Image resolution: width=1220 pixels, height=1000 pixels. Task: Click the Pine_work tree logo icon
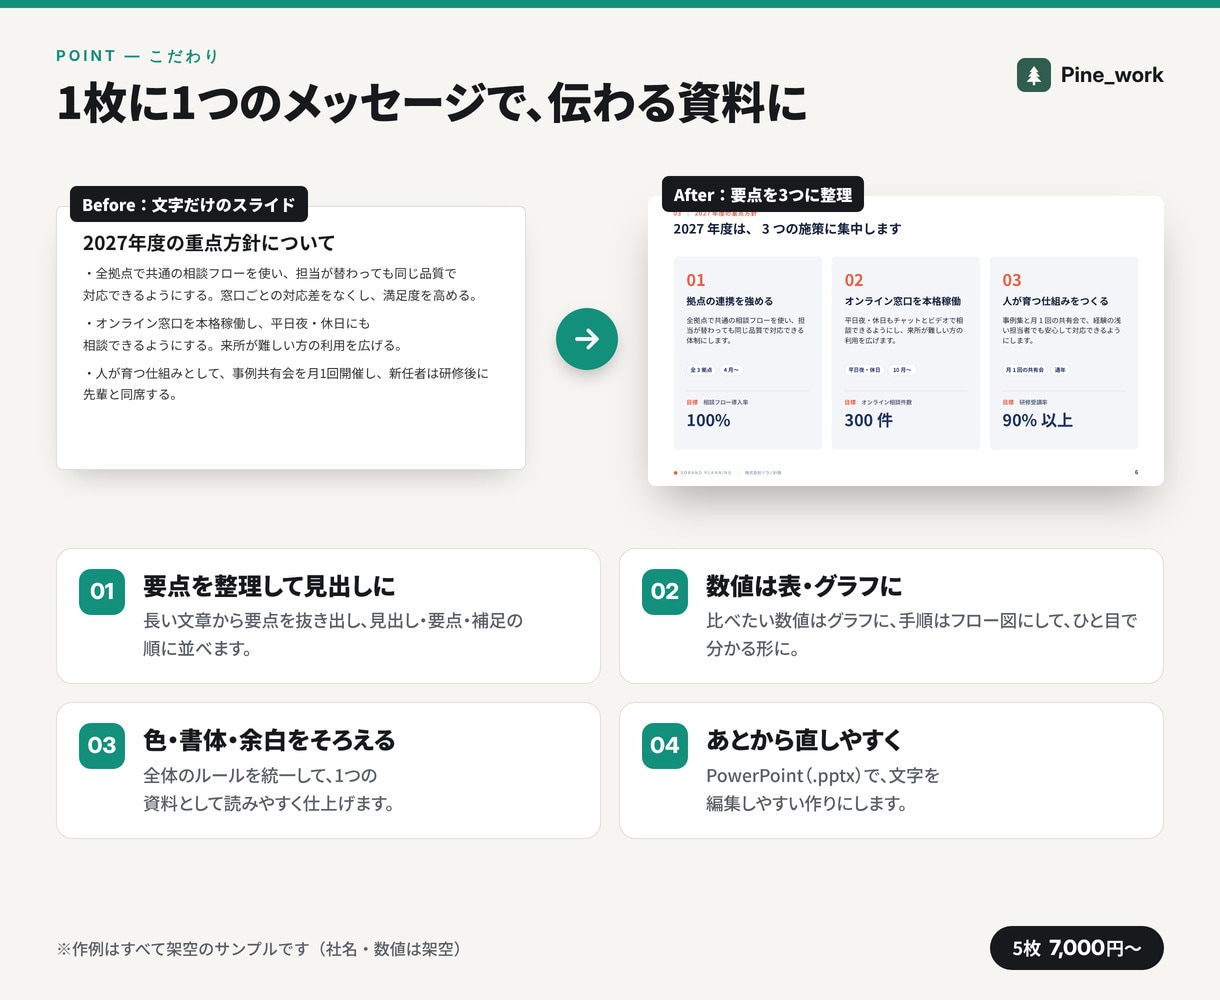[x=1034, y=75]
